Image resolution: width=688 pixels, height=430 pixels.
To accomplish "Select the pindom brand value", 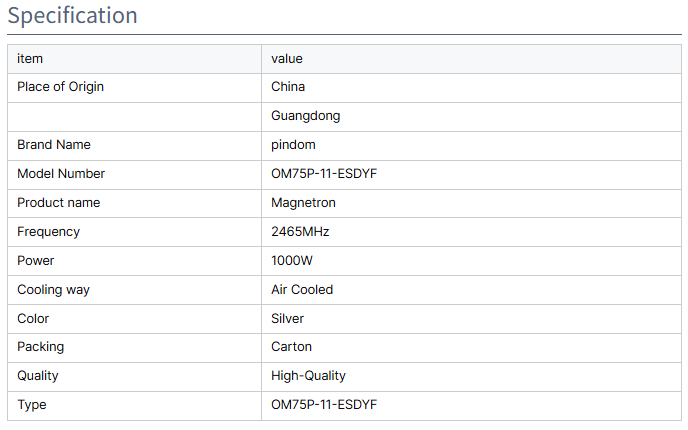I will click(x=293, y=145).
